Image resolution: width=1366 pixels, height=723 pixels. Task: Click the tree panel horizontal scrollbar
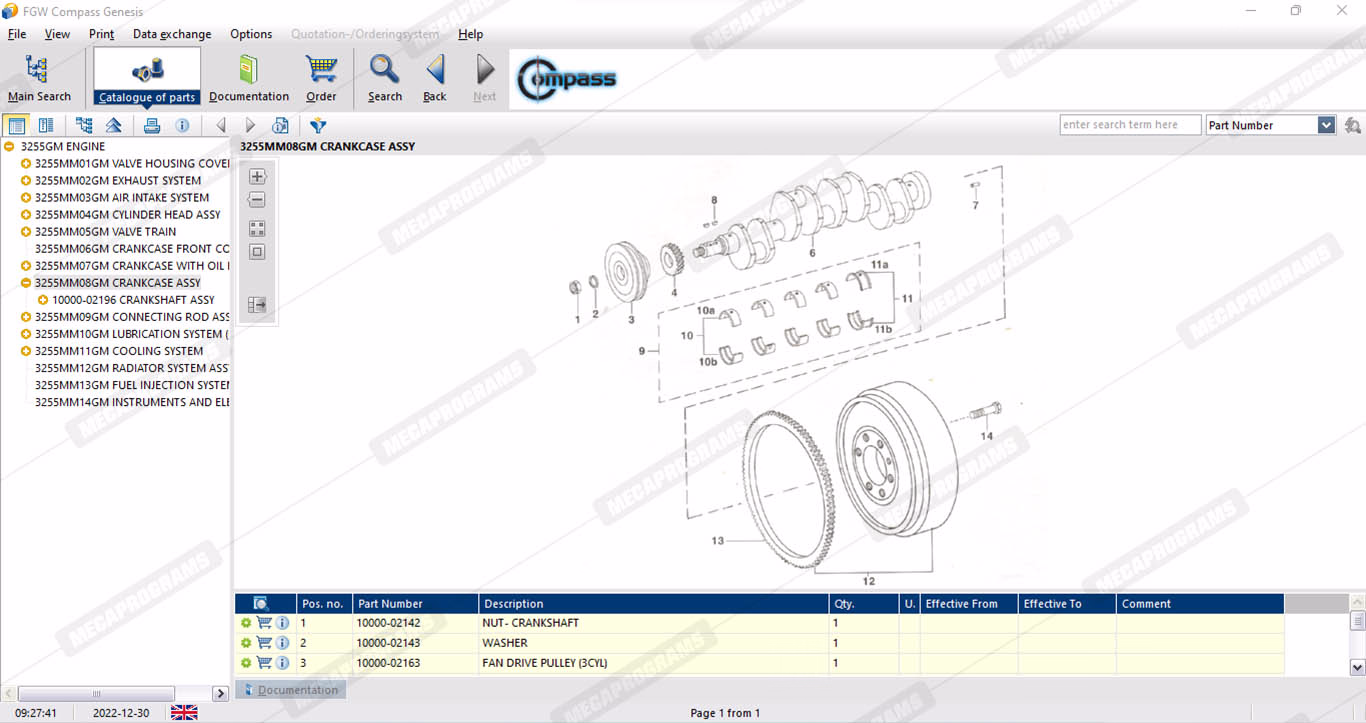(97, 693)
